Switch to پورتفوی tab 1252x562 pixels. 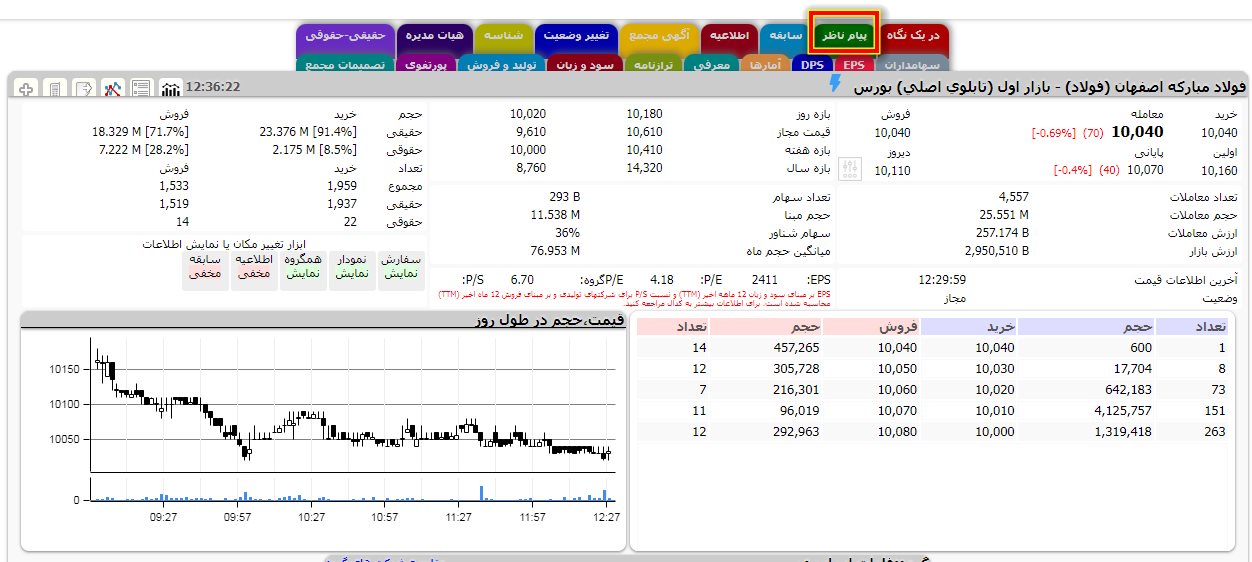(428, 65)
